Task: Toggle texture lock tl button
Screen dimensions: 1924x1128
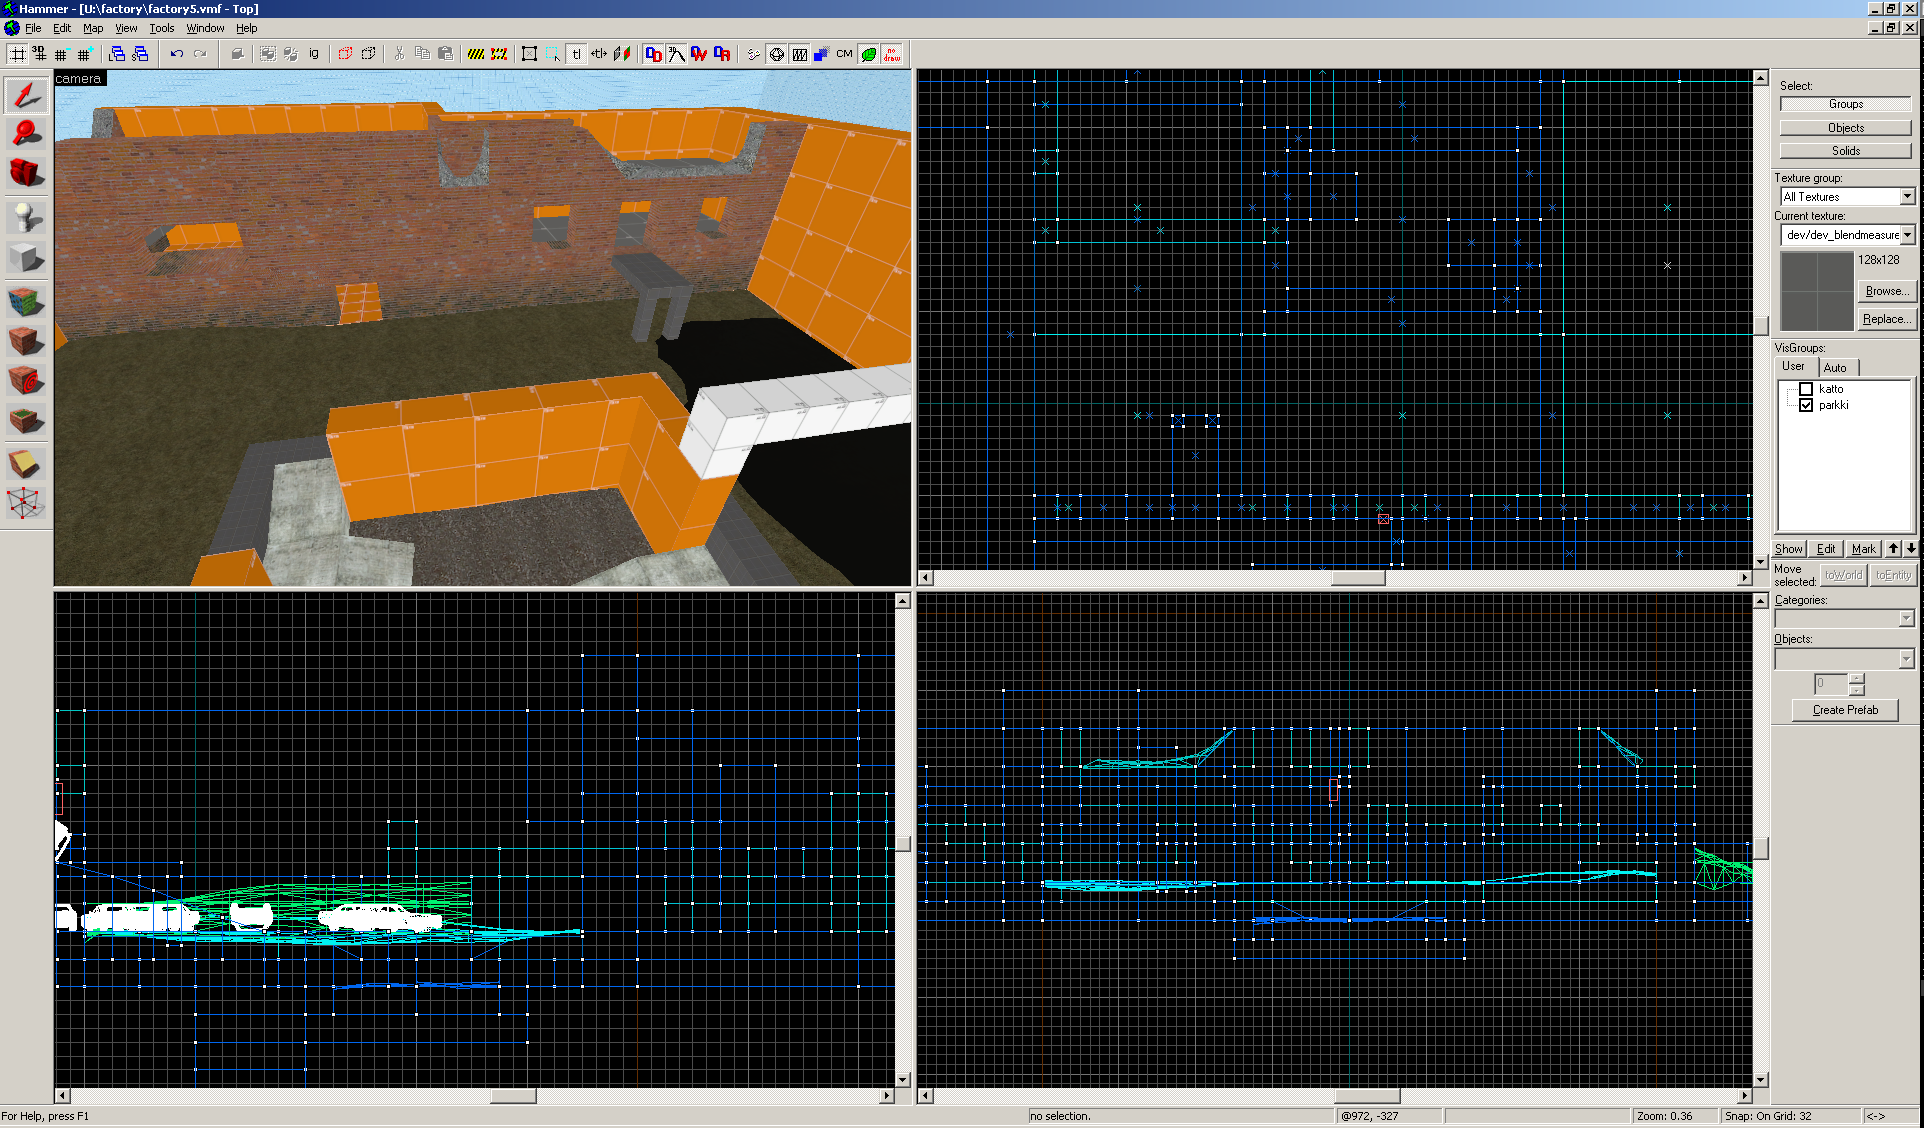Action: tap(576, 54)
